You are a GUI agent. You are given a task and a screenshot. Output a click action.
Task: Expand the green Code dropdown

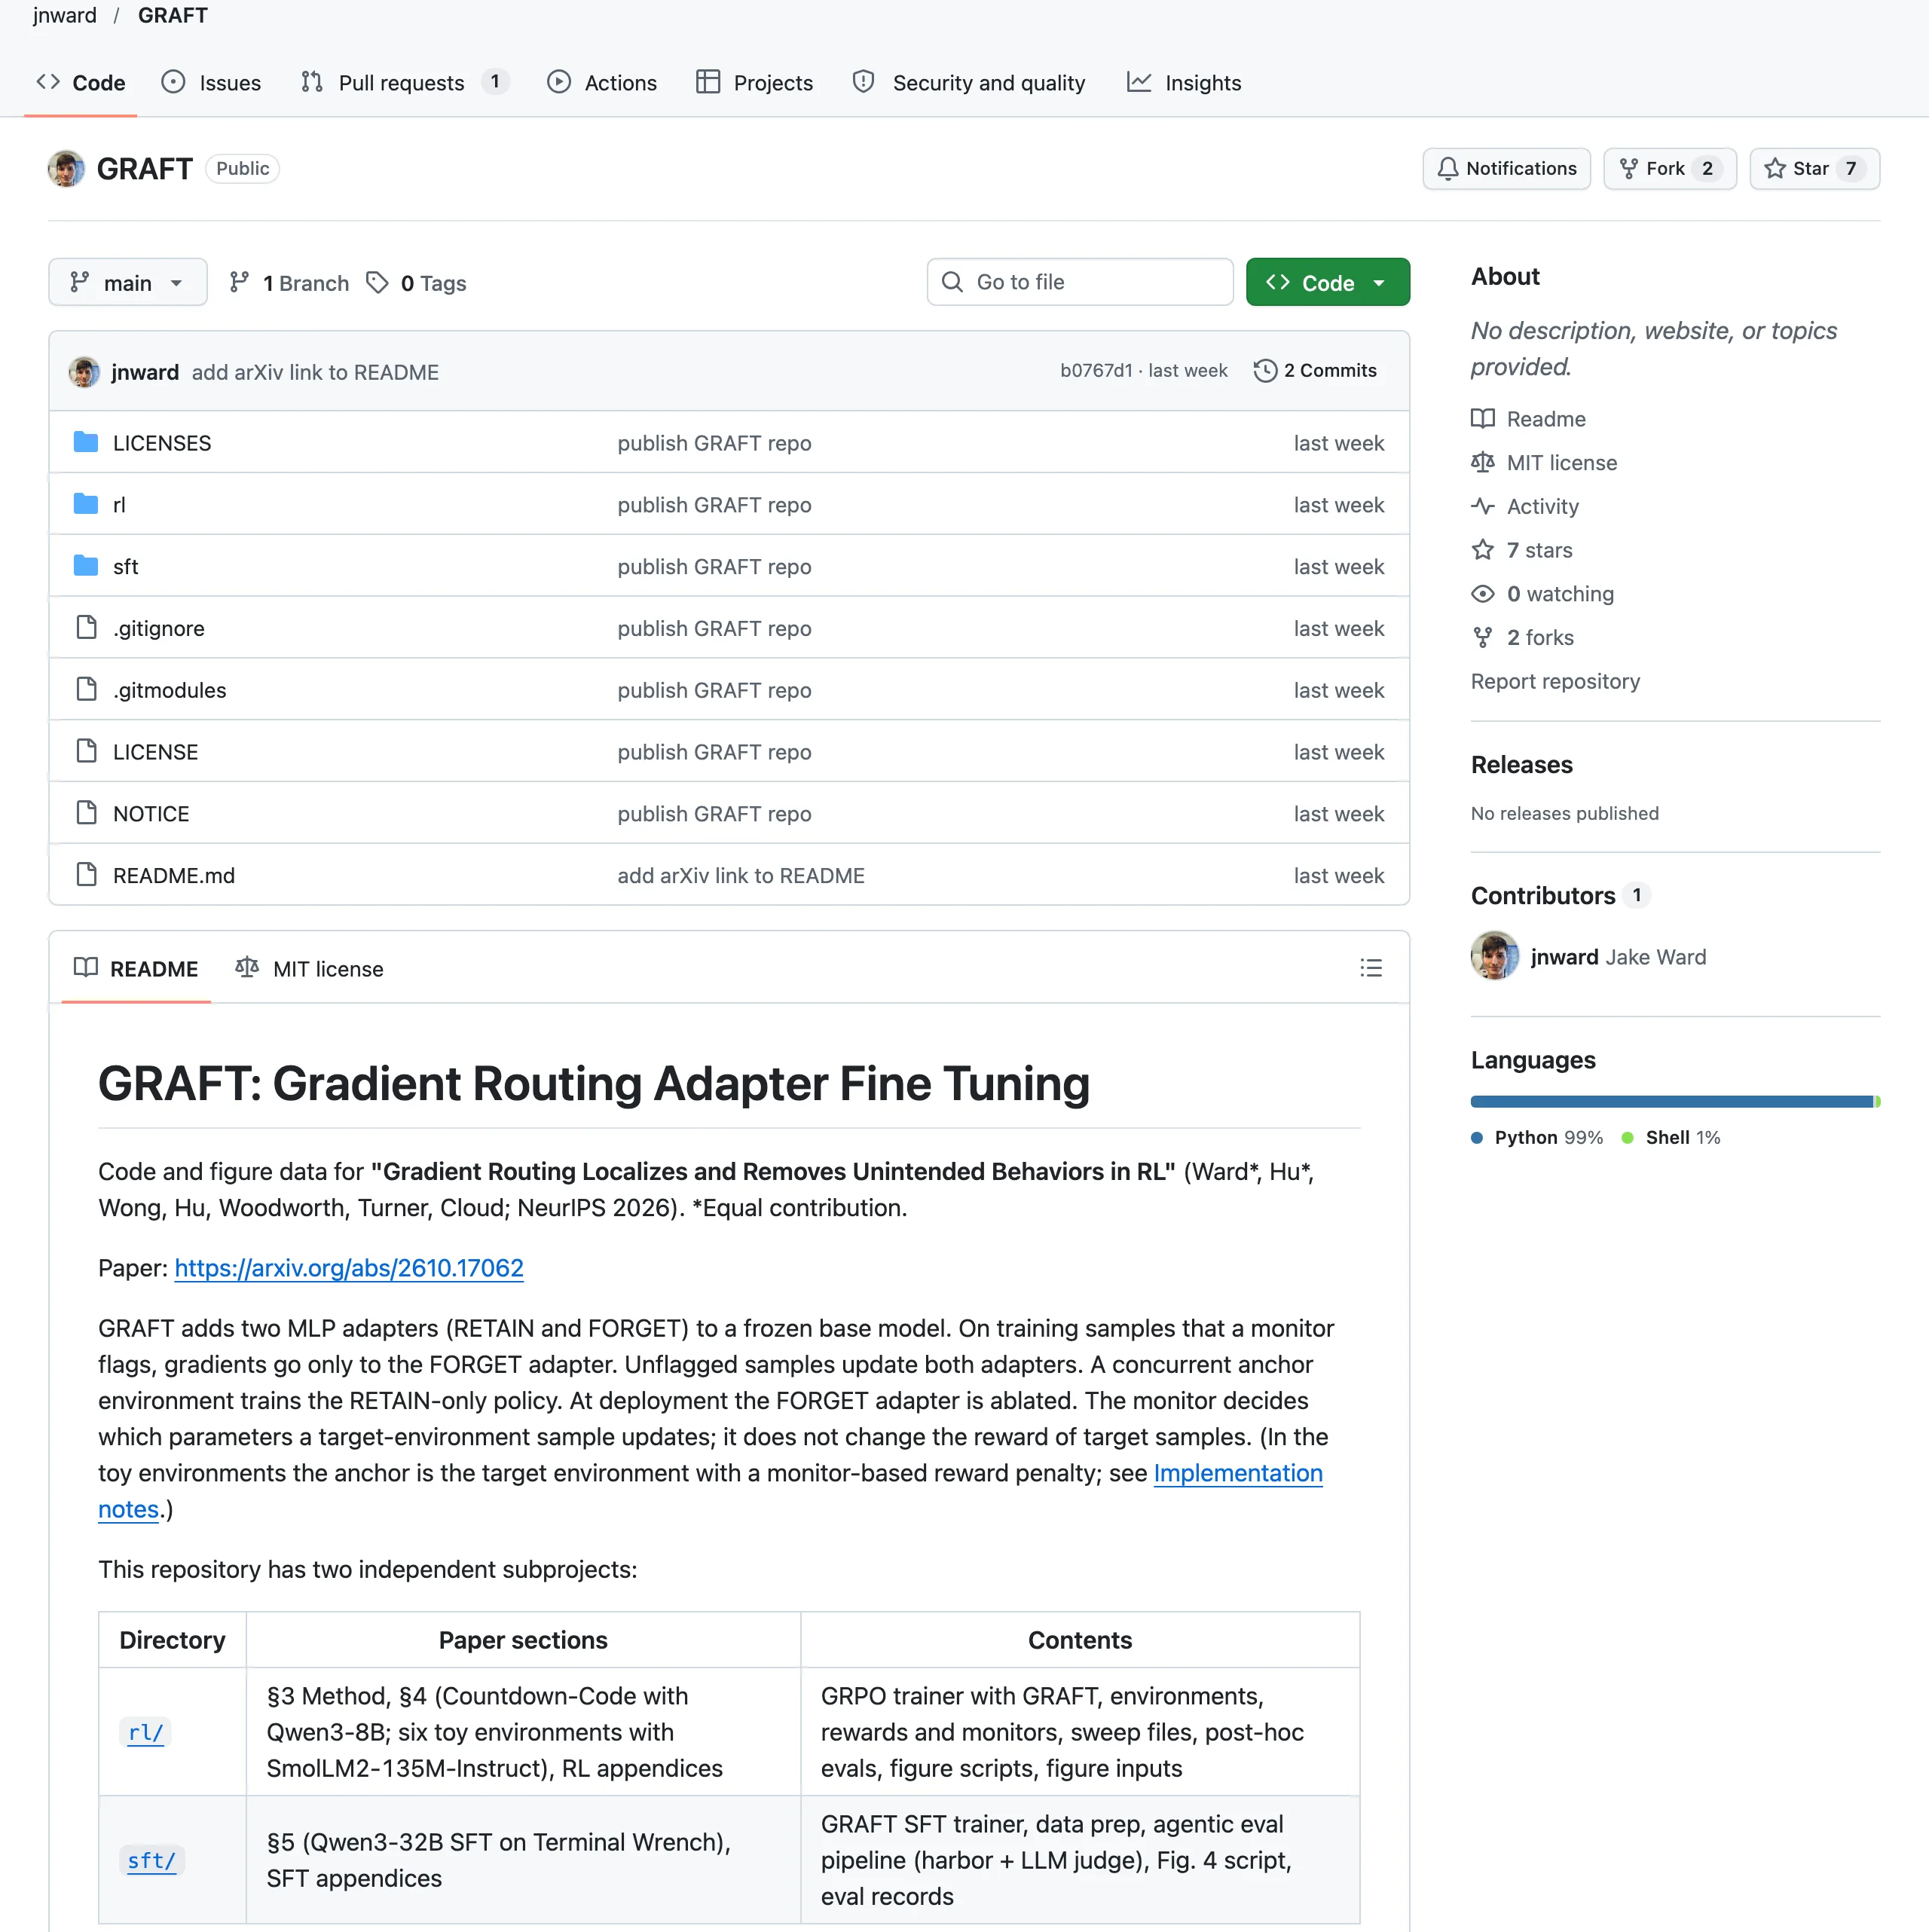coord(1327,283)
